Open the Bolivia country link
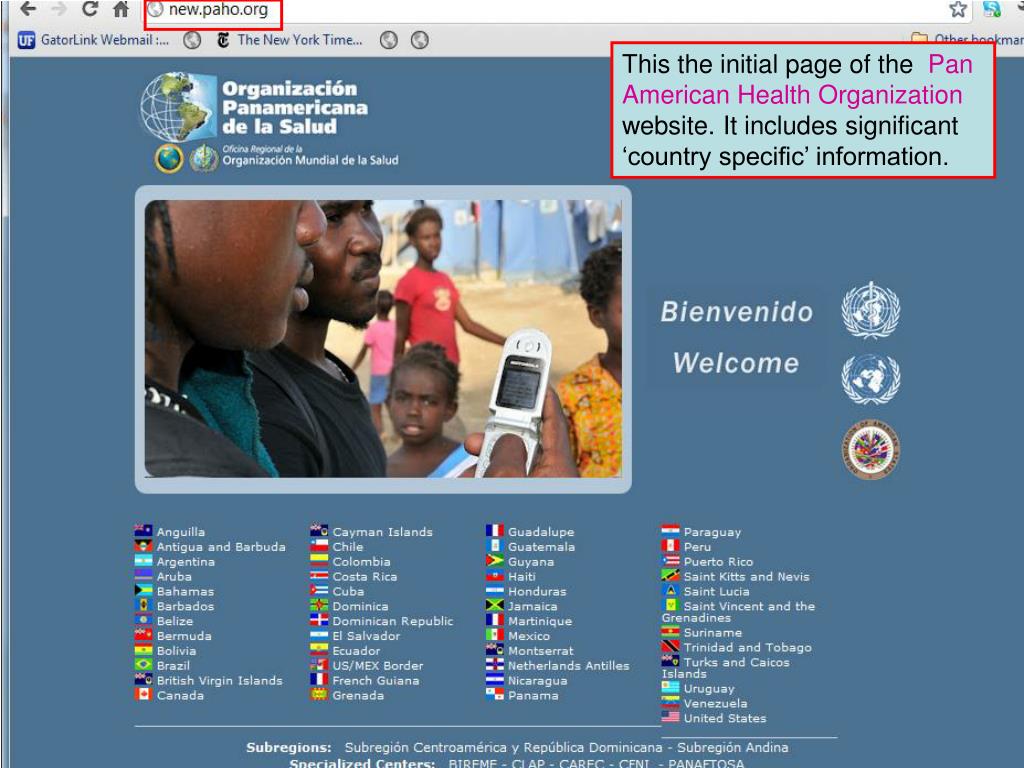Viewport: 1024px width, 768px height. pyautogui.click(x=176, y=650)
